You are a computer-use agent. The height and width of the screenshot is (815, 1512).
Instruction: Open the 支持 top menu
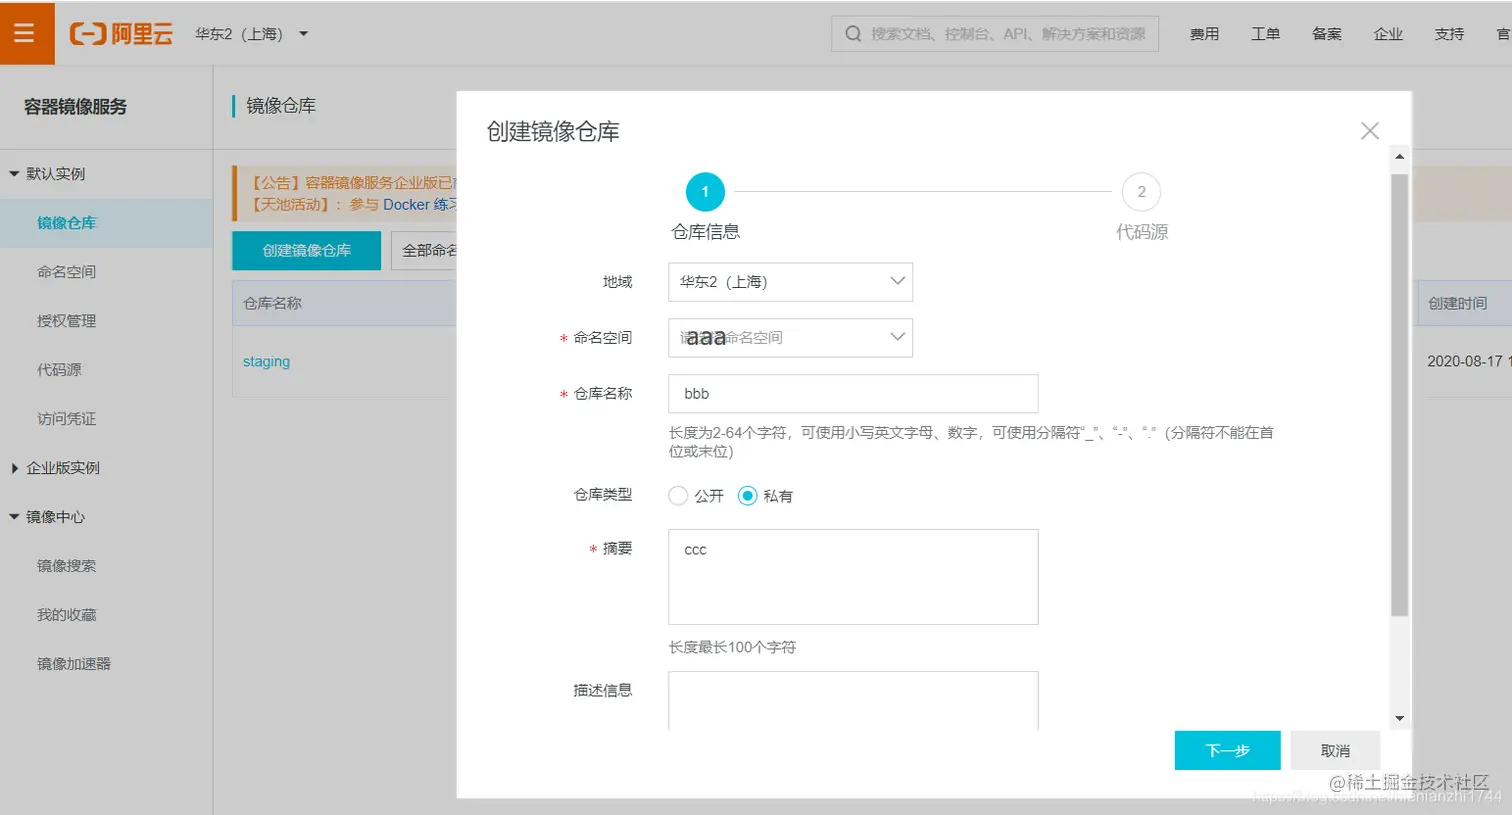pos(1449,34)
